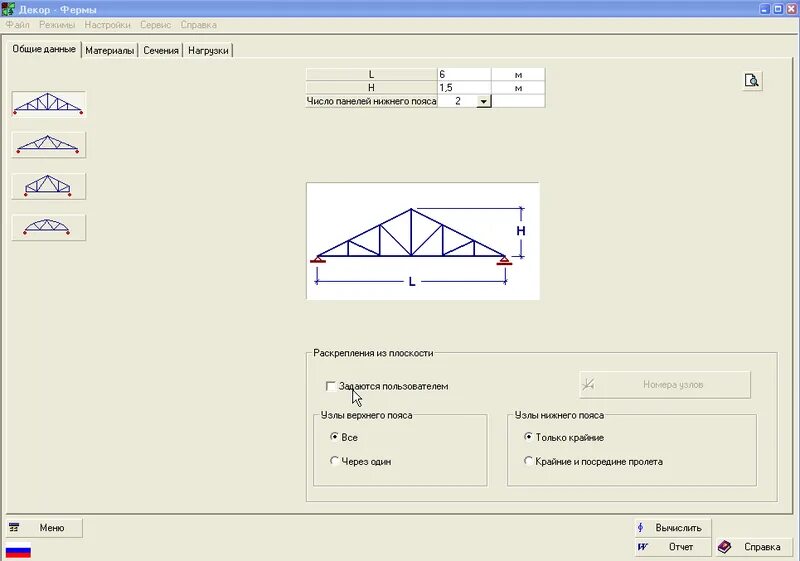This screenshot has height=561, width=800.
Task: Click the 'Число панелей нижнего пояса' label
Action: point(371,101)
